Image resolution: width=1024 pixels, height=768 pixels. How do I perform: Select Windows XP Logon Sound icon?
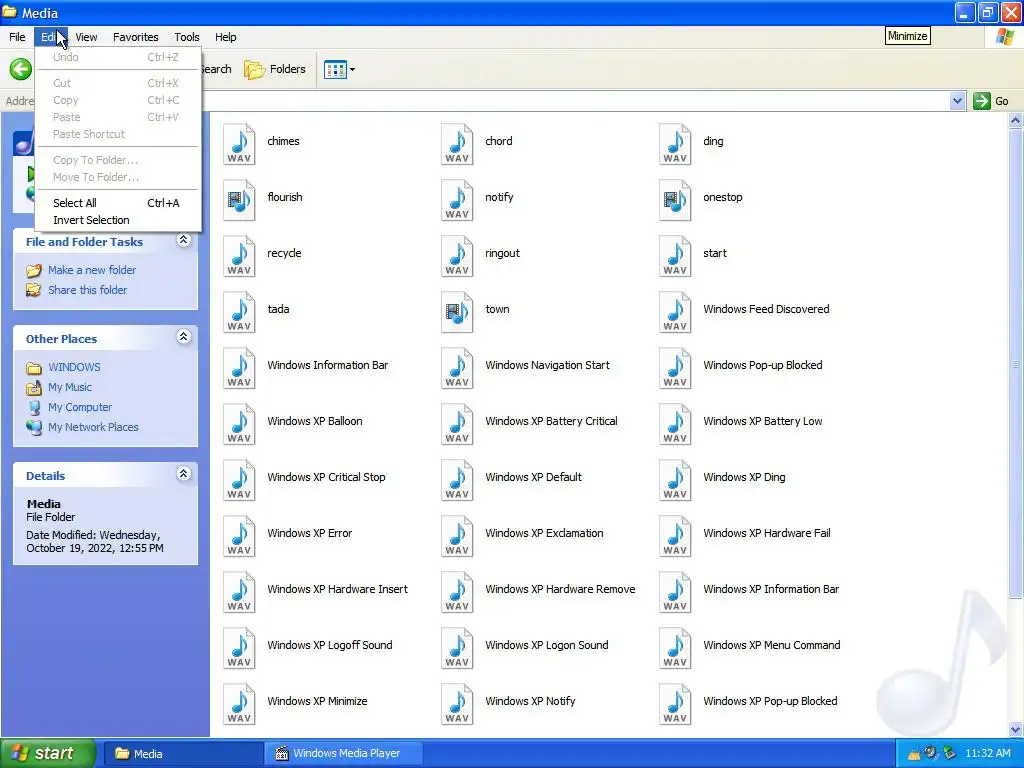pyautogui.click(x=457, y=648)
